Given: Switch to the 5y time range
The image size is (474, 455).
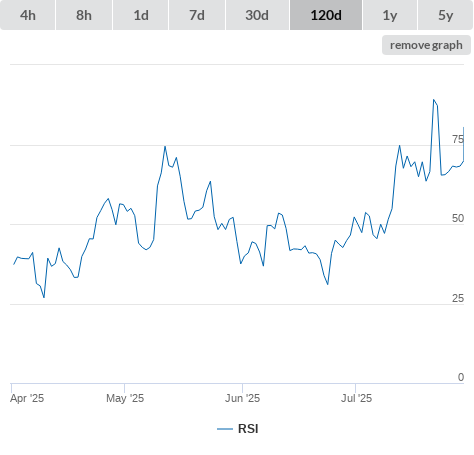Looking at the screenshot, I should (x=445, y=15).
